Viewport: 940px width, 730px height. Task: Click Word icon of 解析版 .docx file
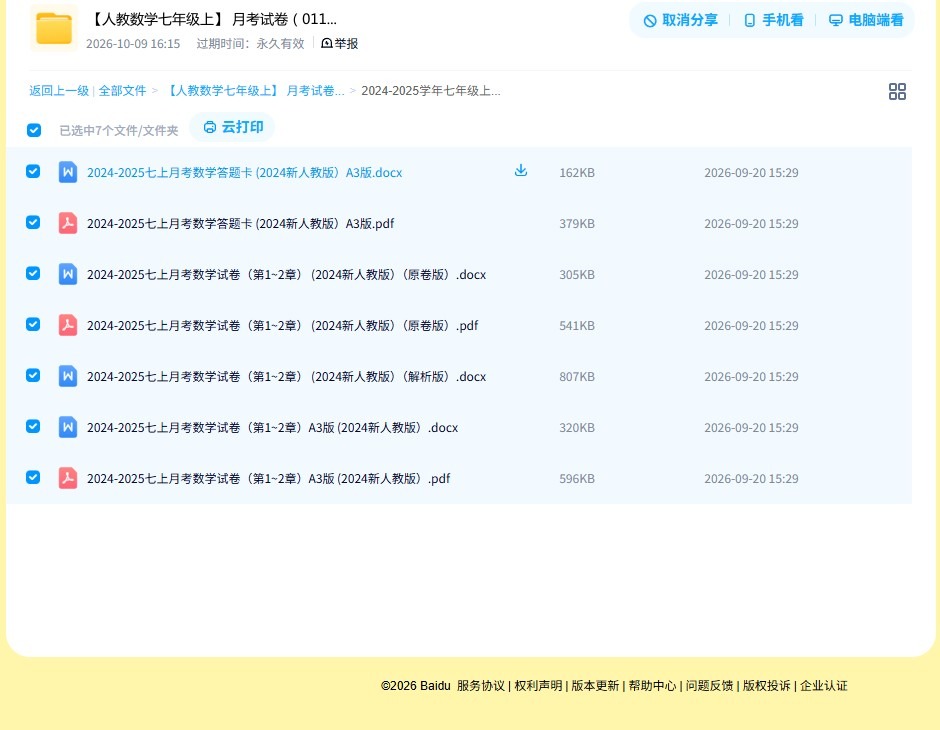pos(68,376)
